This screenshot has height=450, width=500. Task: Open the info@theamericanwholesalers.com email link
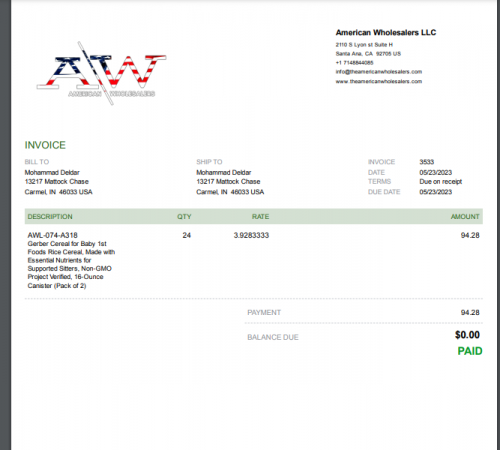pos(379,72)
